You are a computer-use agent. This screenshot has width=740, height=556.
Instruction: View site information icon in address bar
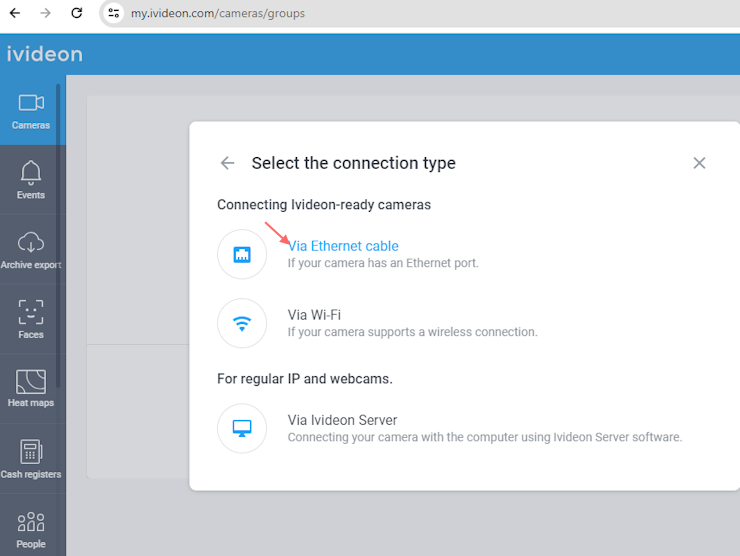pos(113,13)
